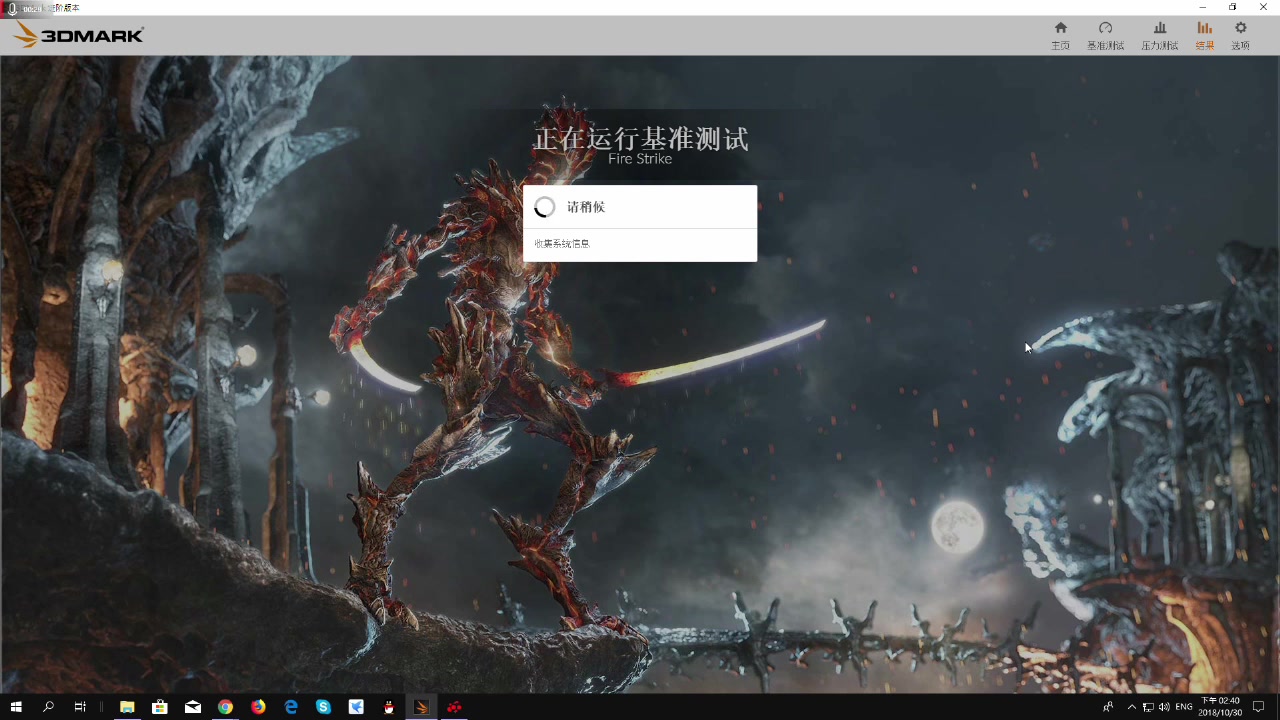The image size is (1280, 720).
Task: Open the Action Center notifications
Action: coord(1259,707)
